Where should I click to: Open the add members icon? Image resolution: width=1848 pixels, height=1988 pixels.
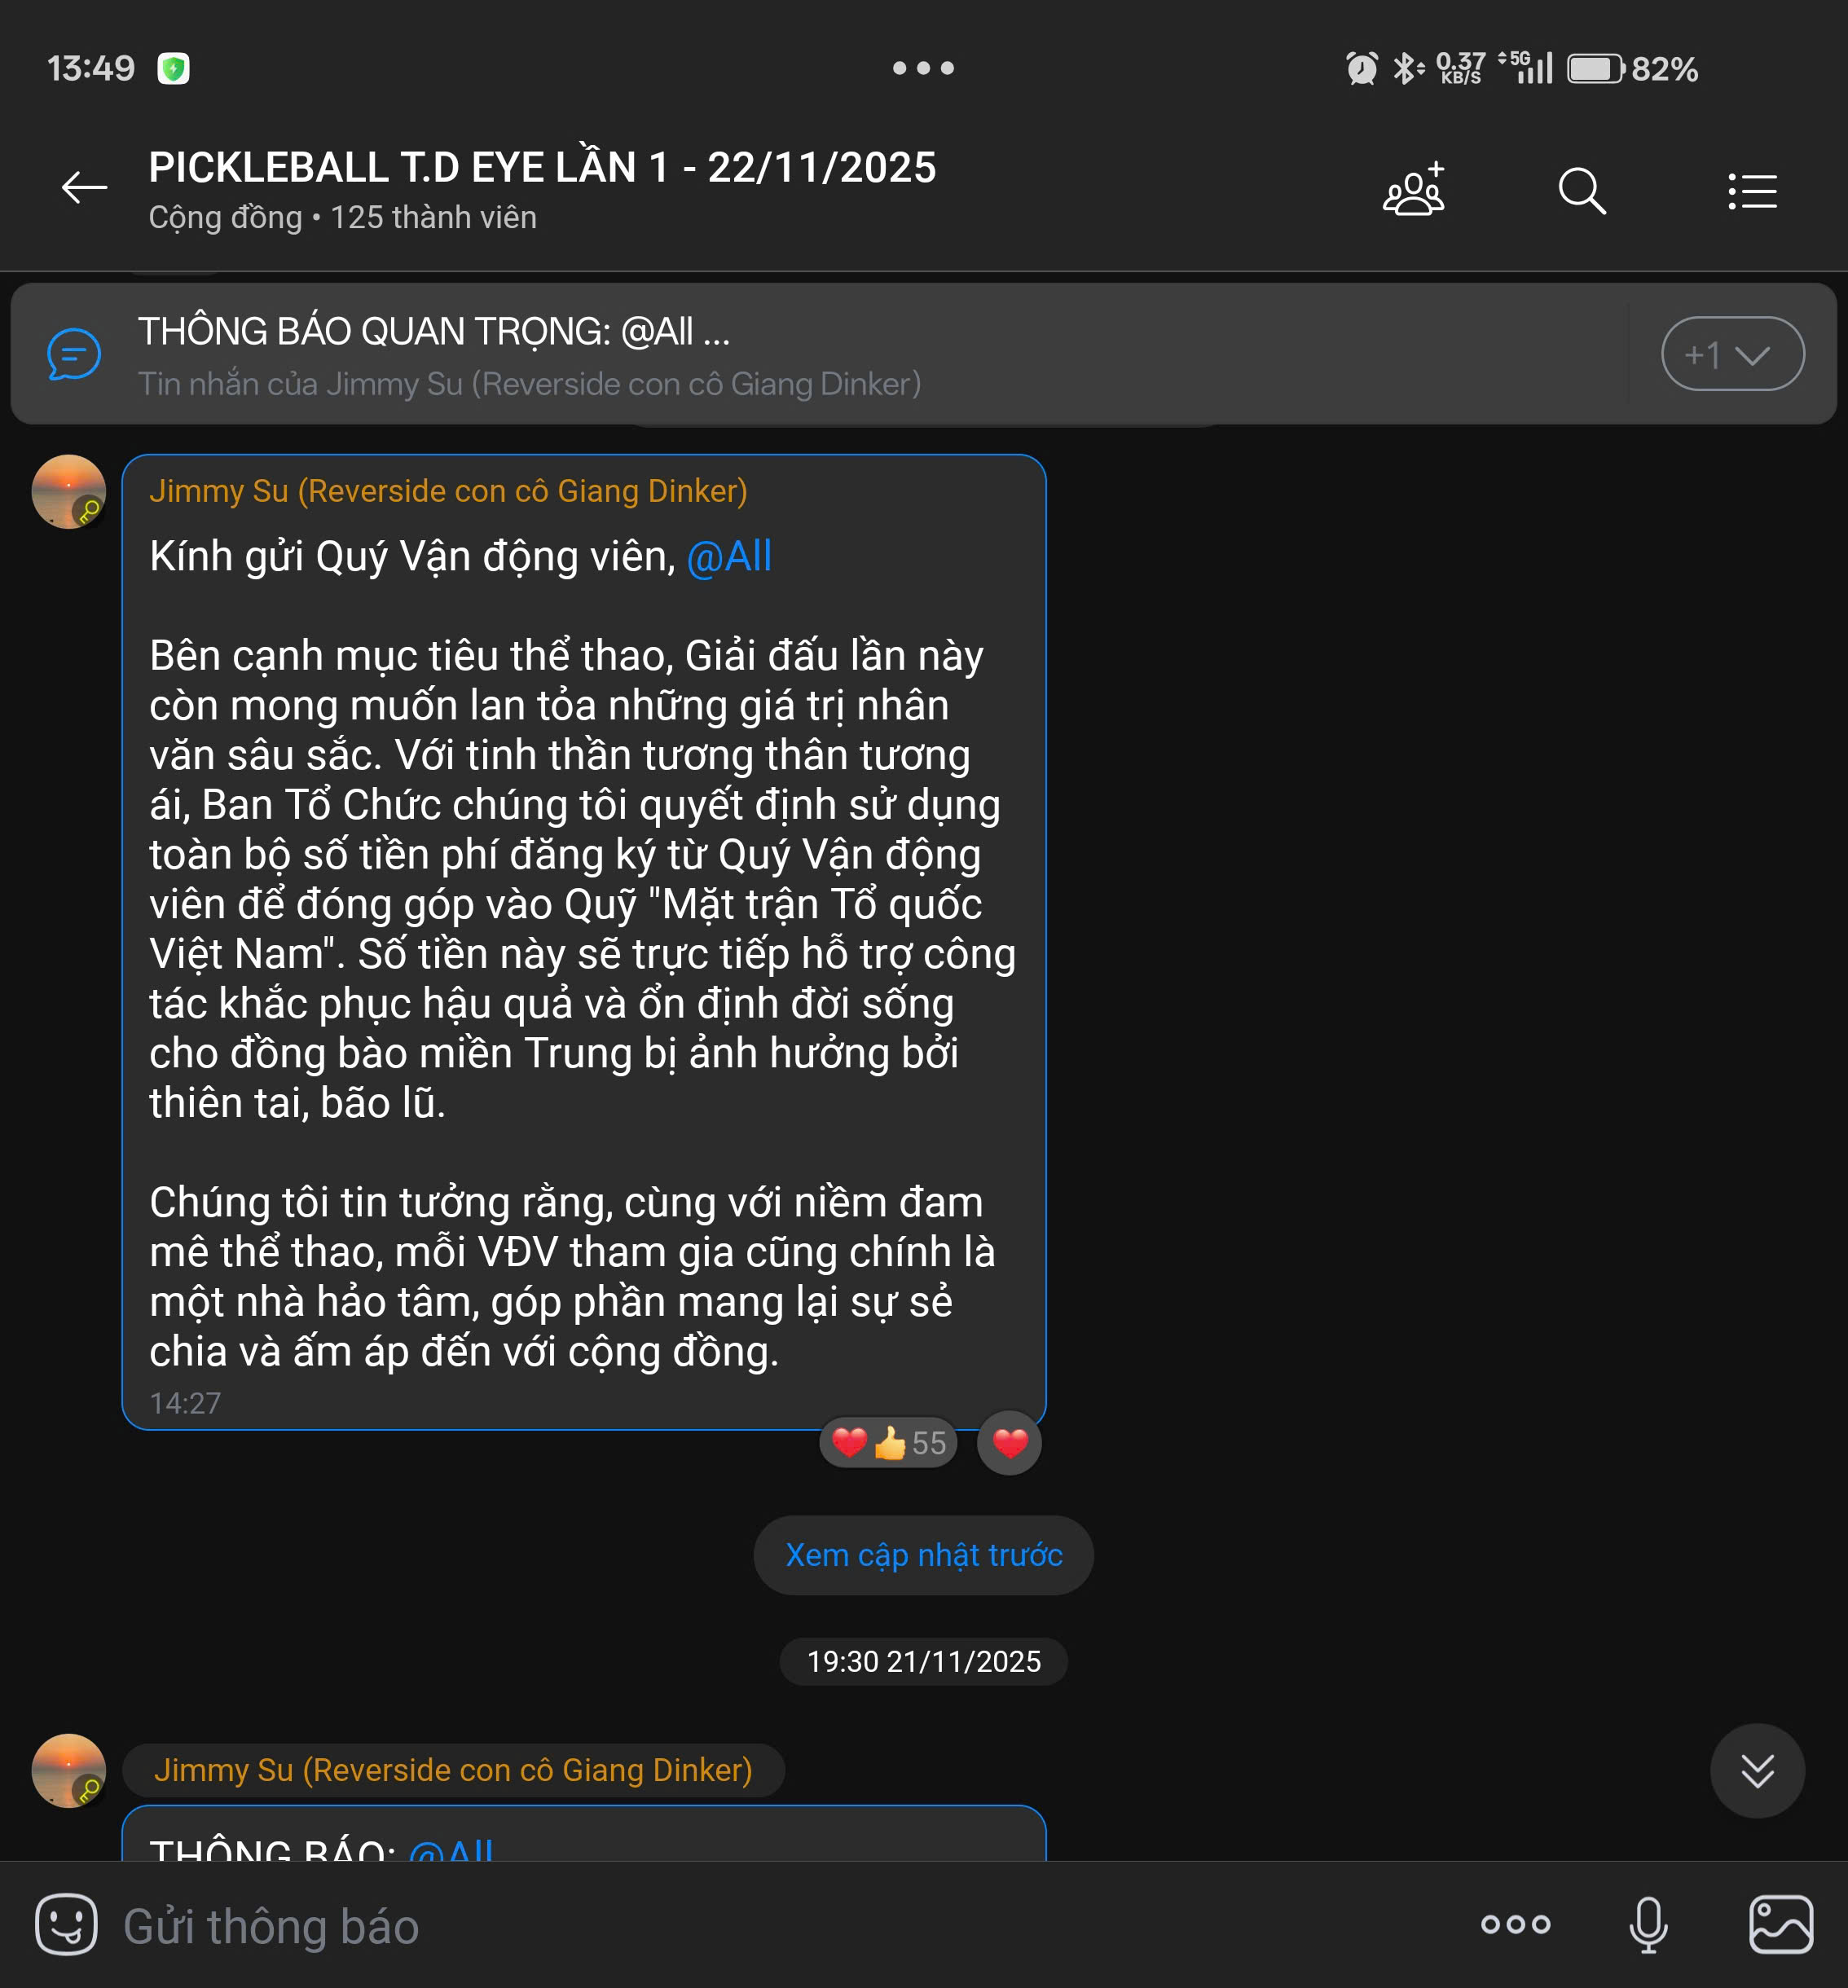1414,190
